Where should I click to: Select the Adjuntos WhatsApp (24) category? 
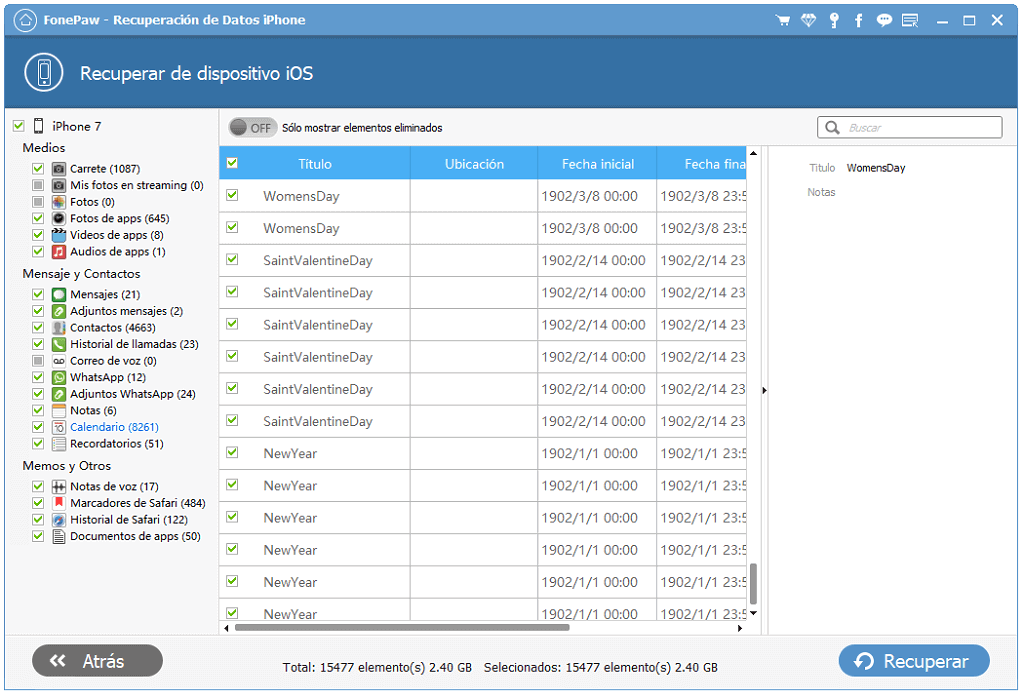pos(133,394)
